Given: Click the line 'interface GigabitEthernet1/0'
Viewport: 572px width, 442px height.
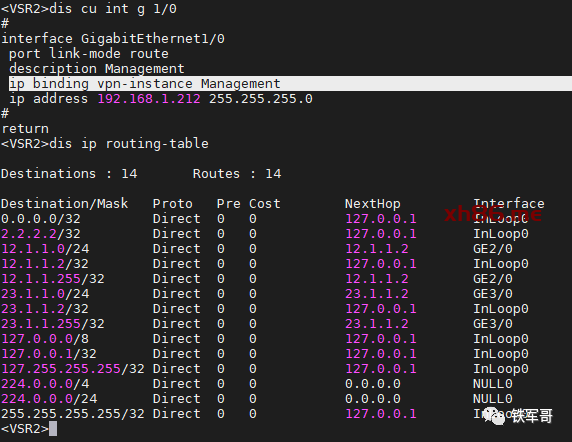Looking at the screenshot, I should pos(113,39).
